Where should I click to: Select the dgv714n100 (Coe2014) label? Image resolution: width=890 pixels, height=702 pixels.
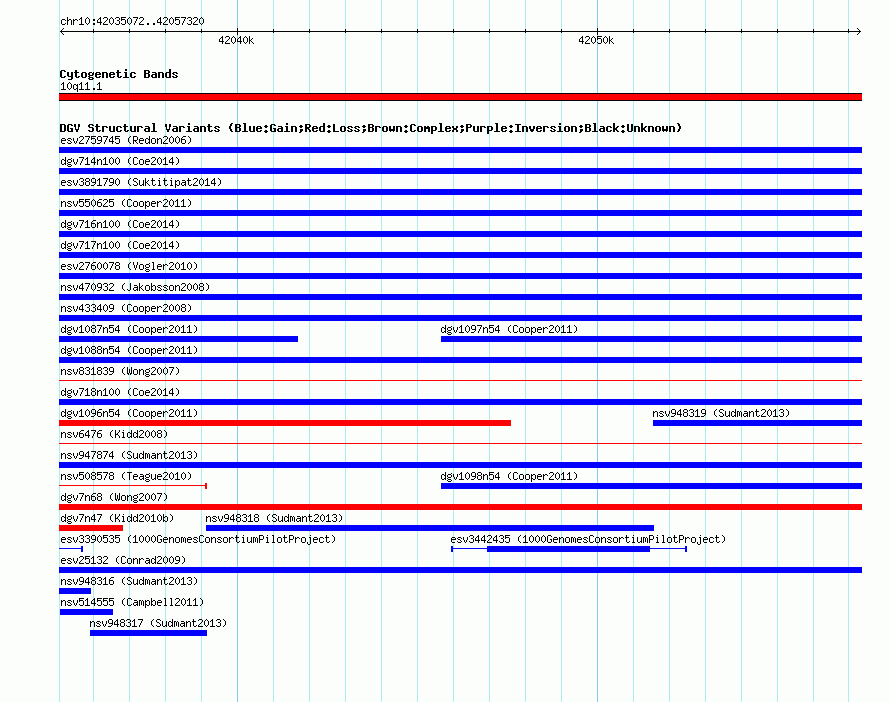[x=120, y=161]
